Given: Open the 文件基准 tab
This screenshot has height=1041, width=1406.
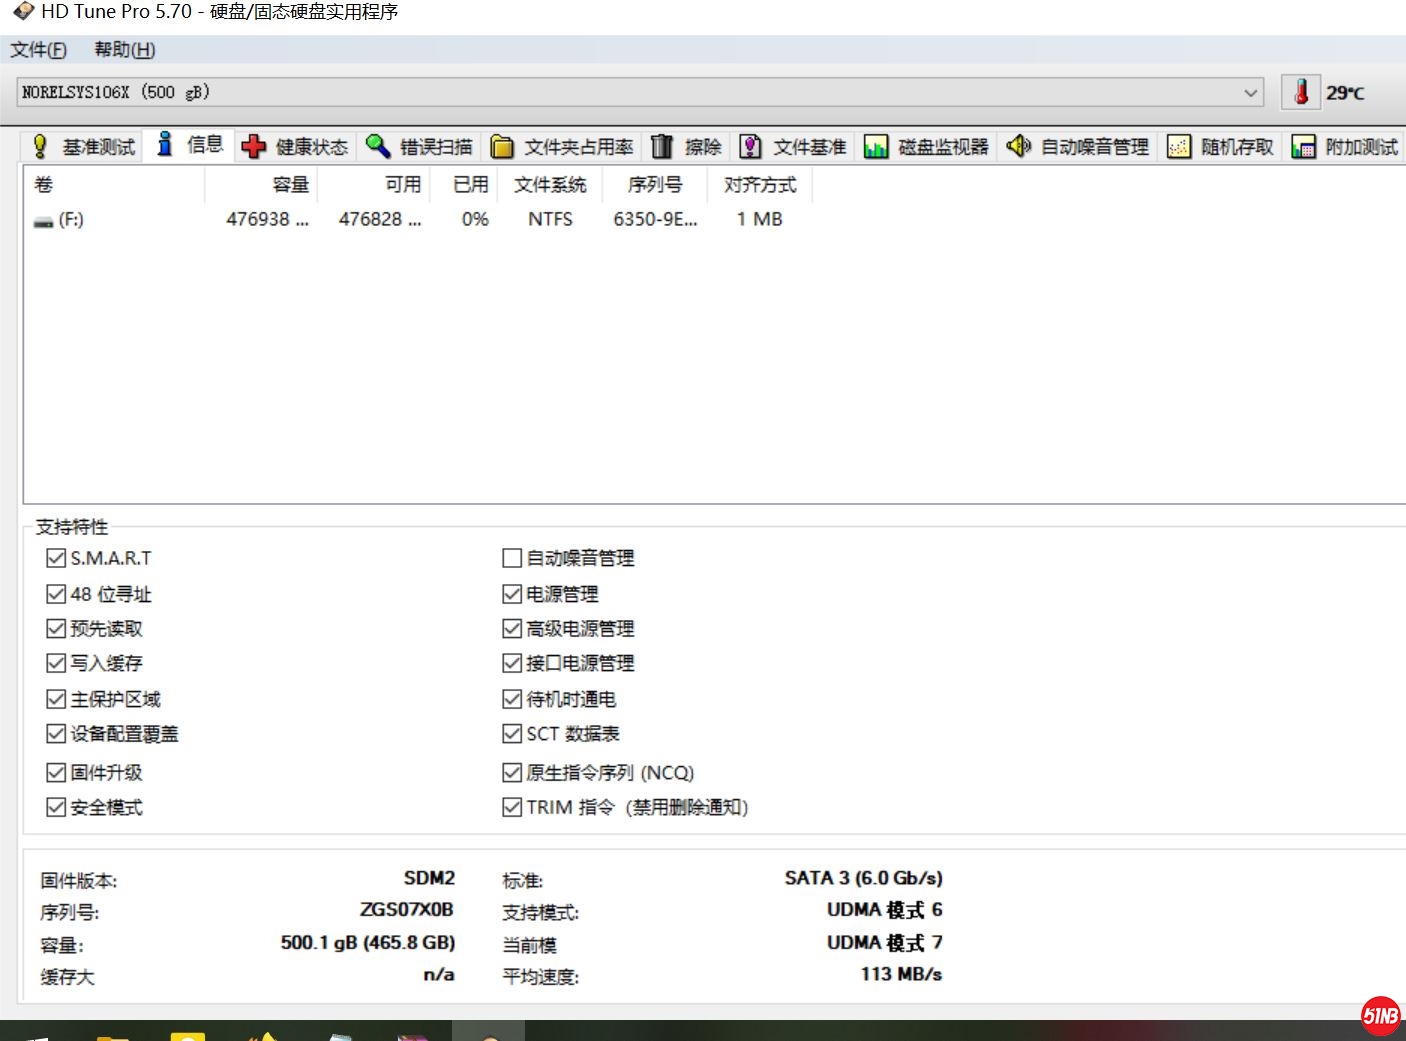Looking at the screenshot, I should [808, 147].
